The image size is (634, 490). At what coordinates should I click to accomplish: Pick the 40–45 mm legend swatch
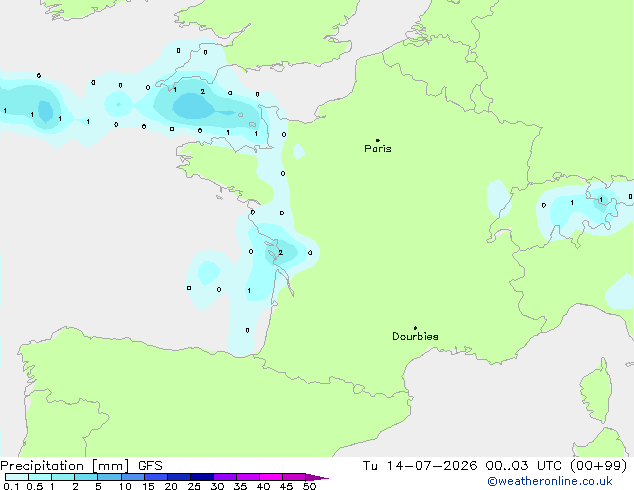[x=271, y=477]
